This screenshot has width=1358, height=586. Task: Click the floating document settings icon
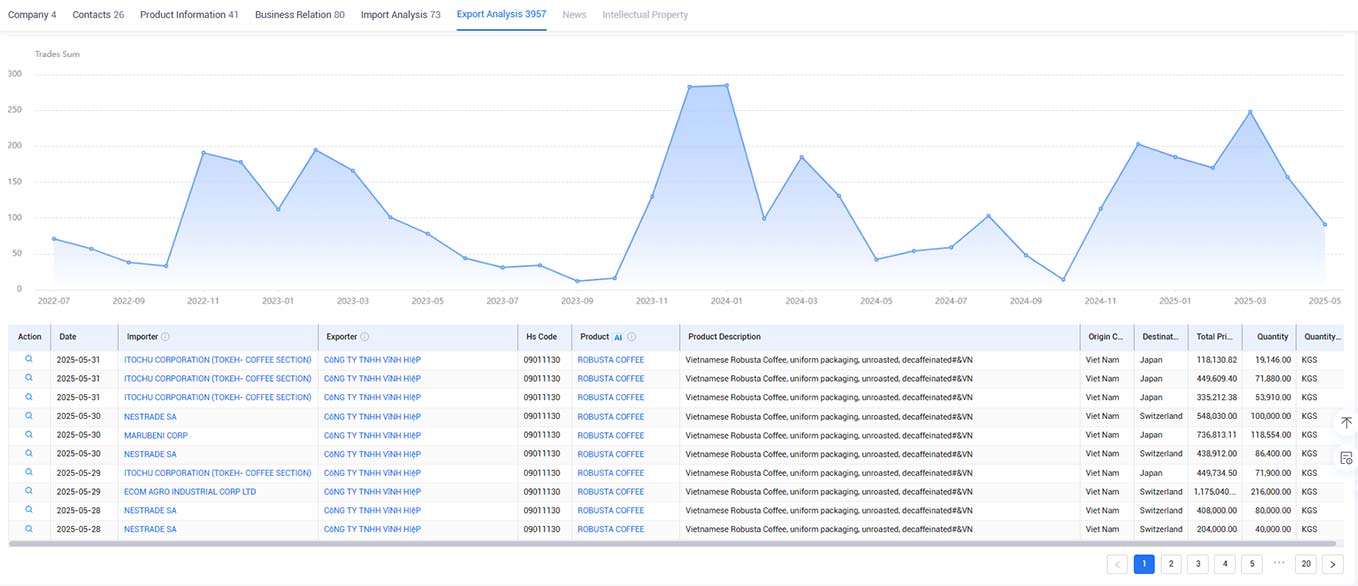(x=1346, y=457)
